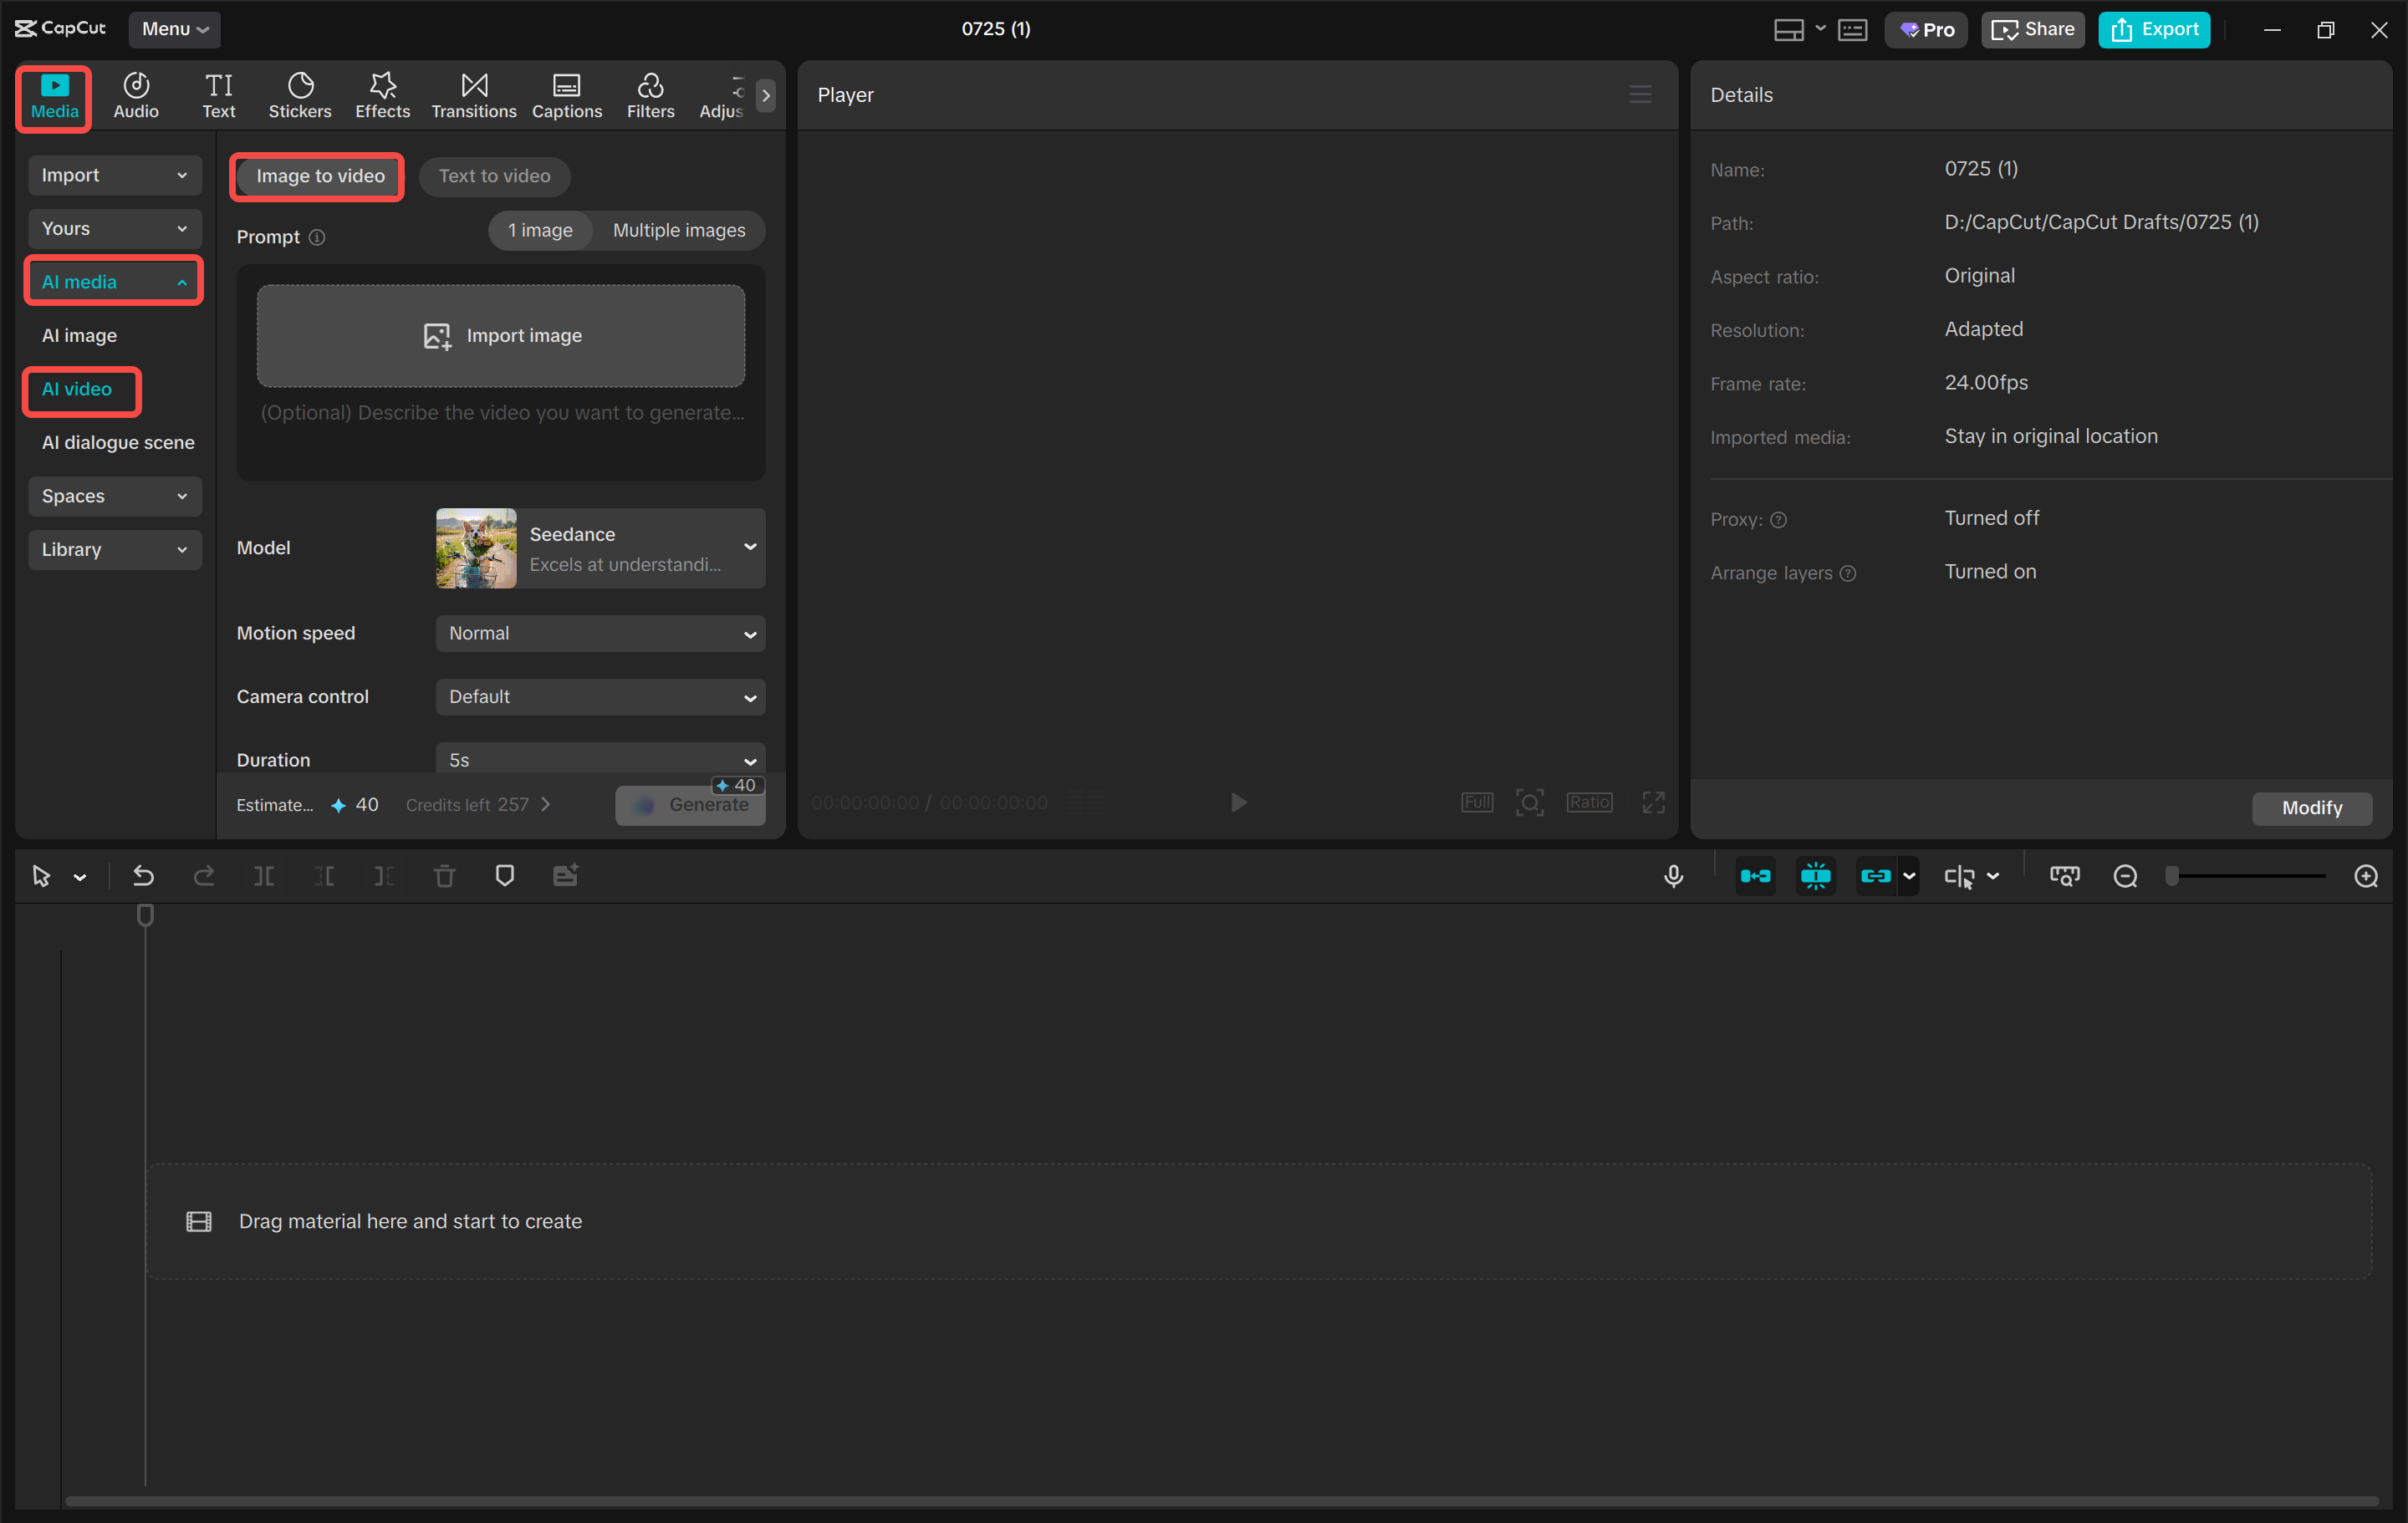The height and width of the screenshot is (1523, 2408).
Task: Open the Effects panel
Action: click(x=382, y=95)
